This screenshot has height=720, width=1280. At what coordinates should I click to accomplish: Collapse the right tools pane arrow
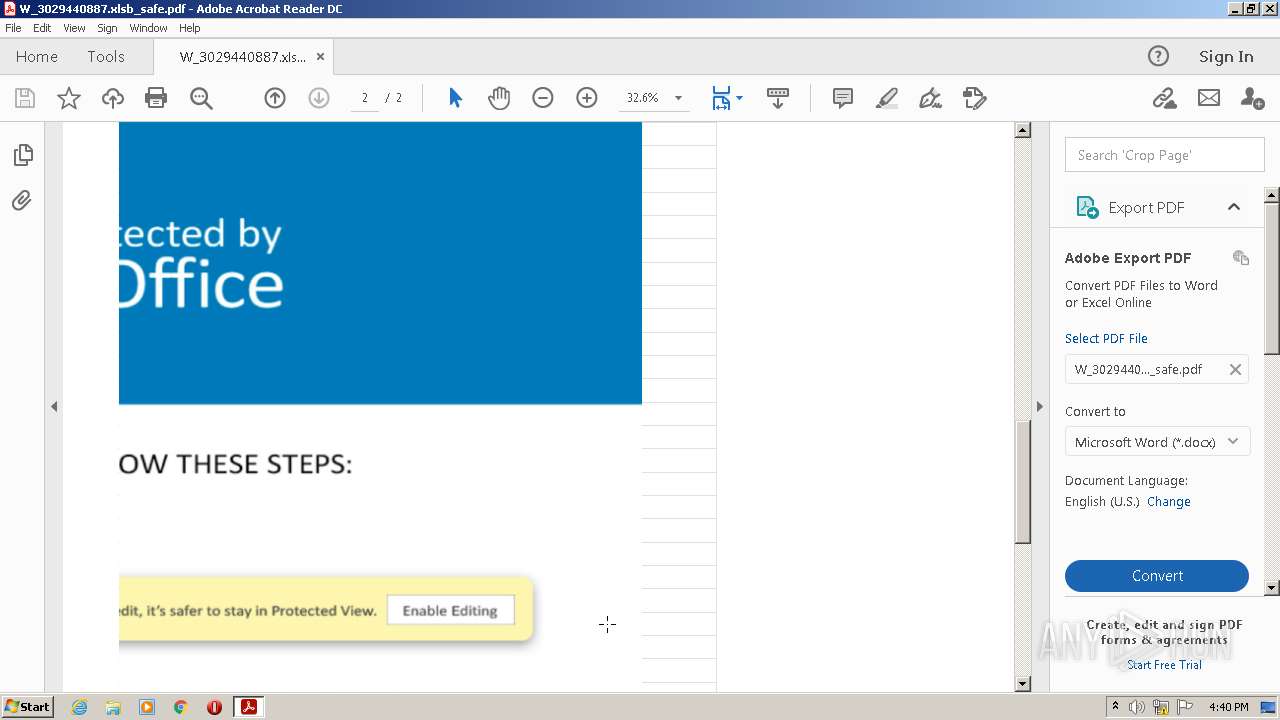click(1040, 406)
